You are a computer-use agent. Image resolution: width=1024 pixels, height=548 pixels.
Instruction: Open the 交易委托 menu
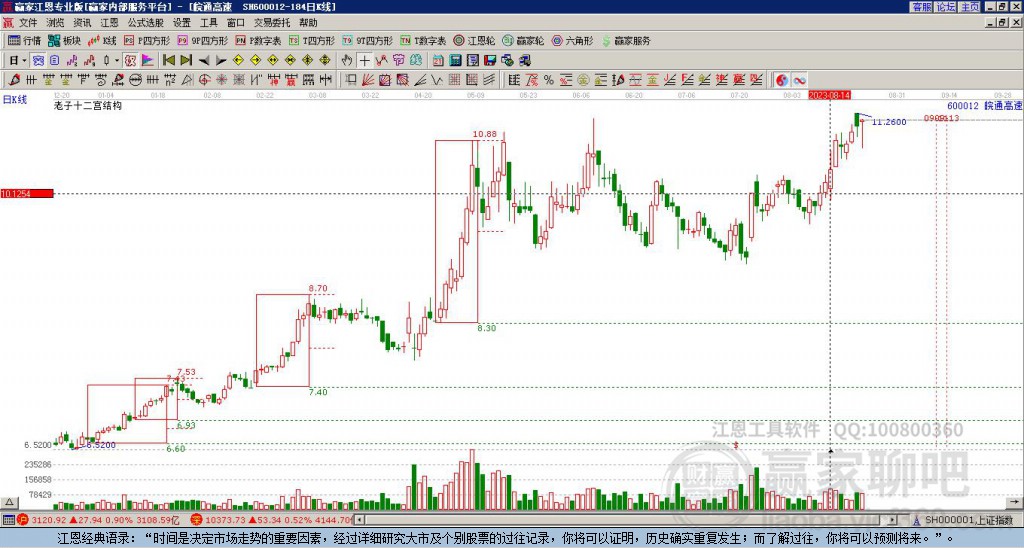point(272,23)
